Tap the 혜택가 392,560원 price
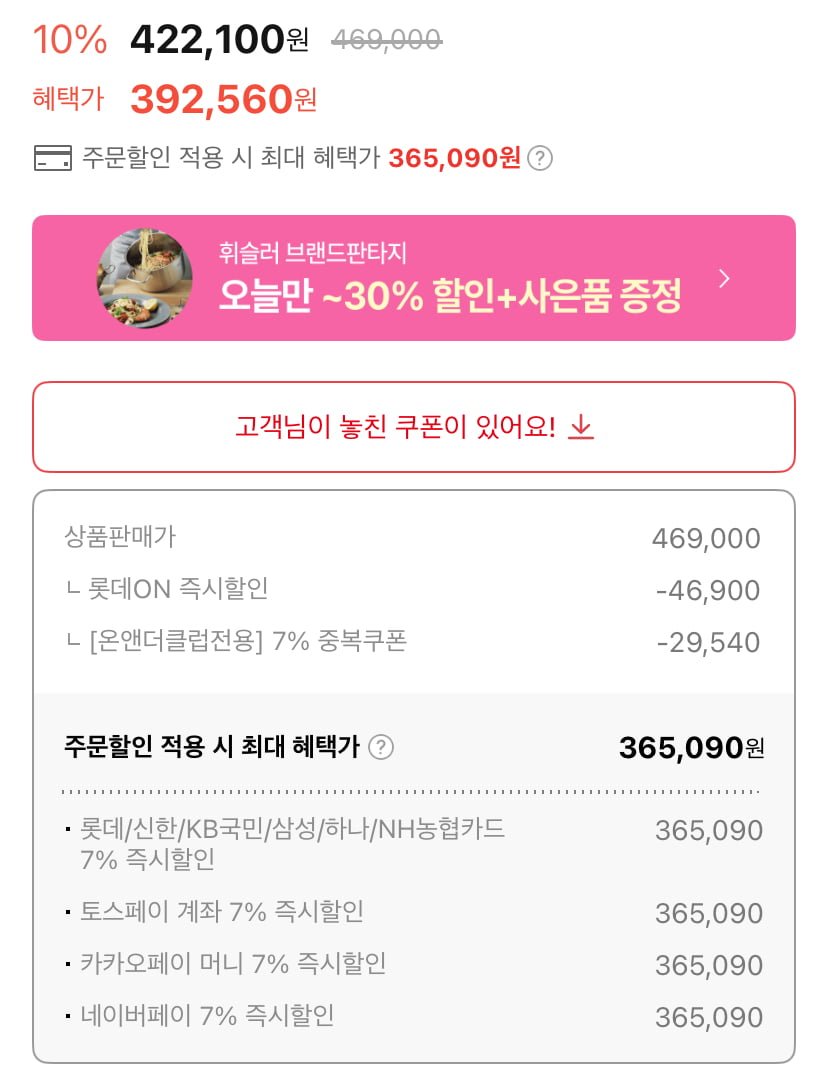 pos(223,98)
